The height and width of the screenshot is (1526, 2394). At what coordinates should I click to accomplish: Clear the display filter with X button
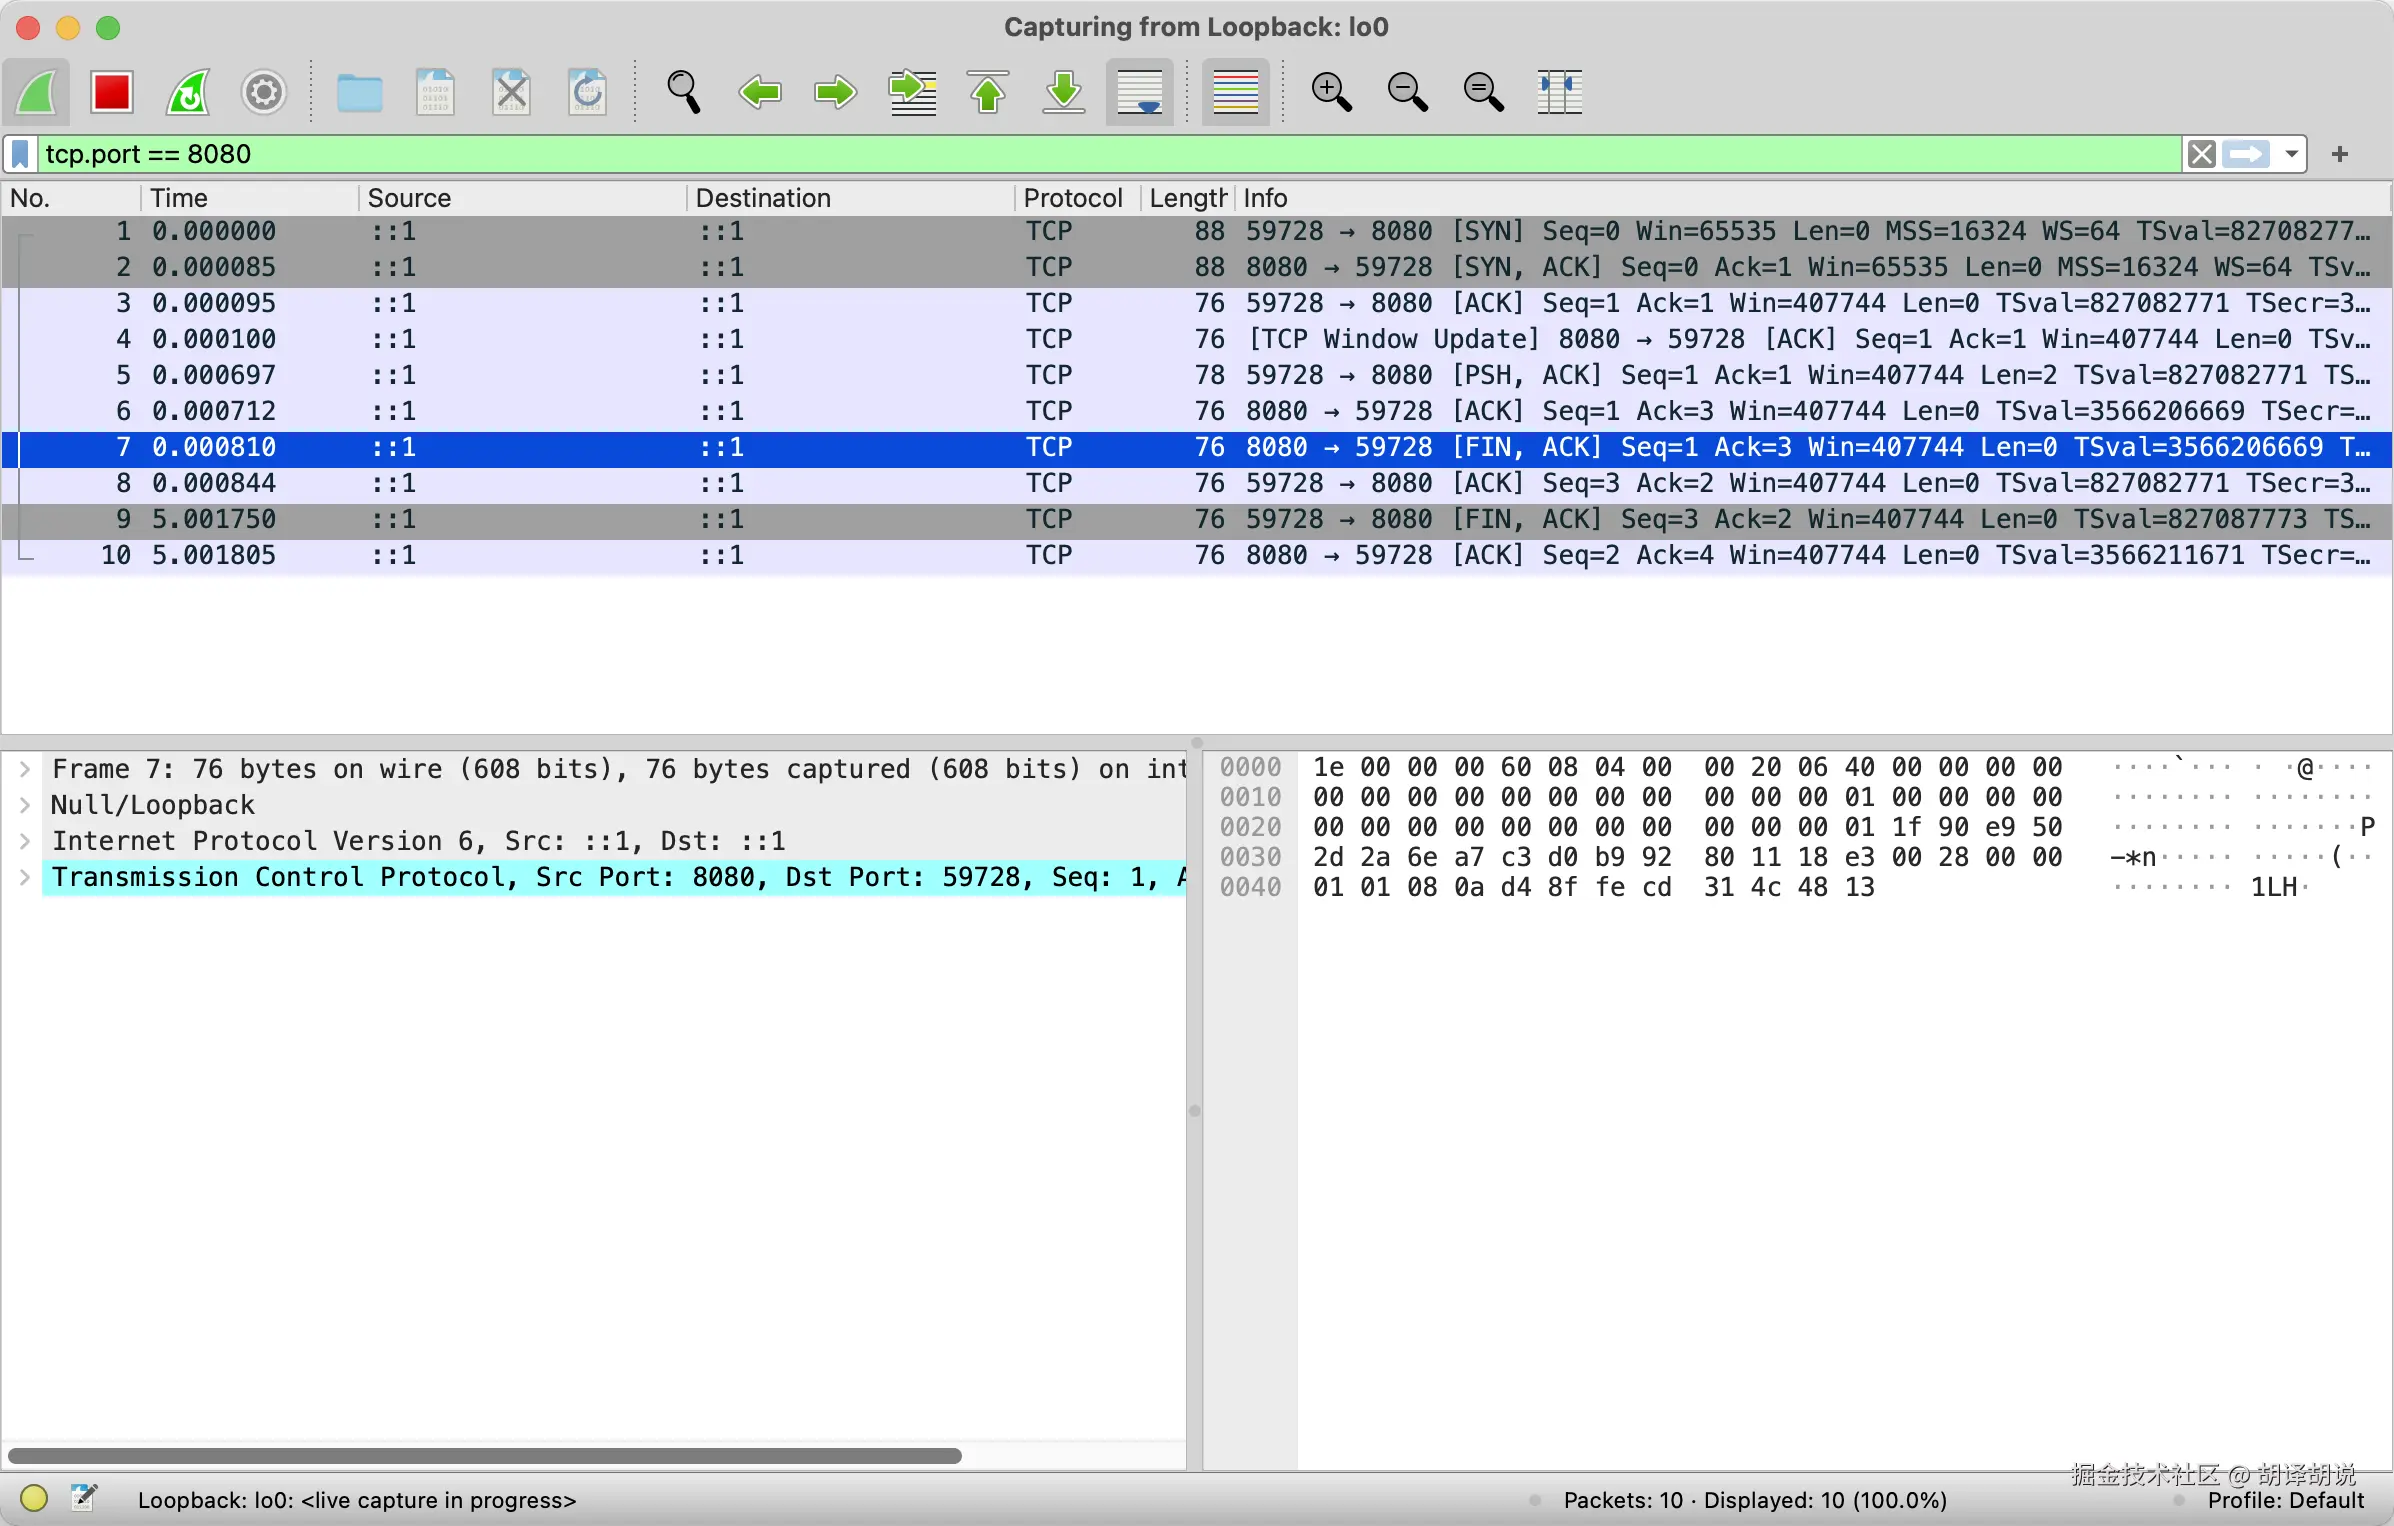(x=2200, y=154)
